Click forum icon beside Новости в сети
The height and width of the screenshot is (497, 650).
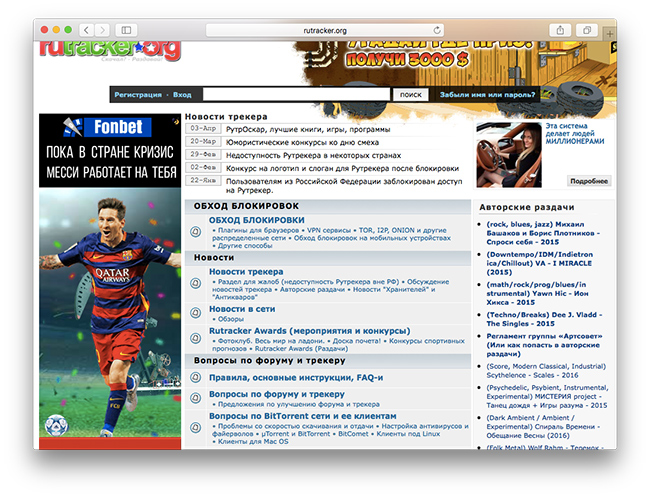196,313
